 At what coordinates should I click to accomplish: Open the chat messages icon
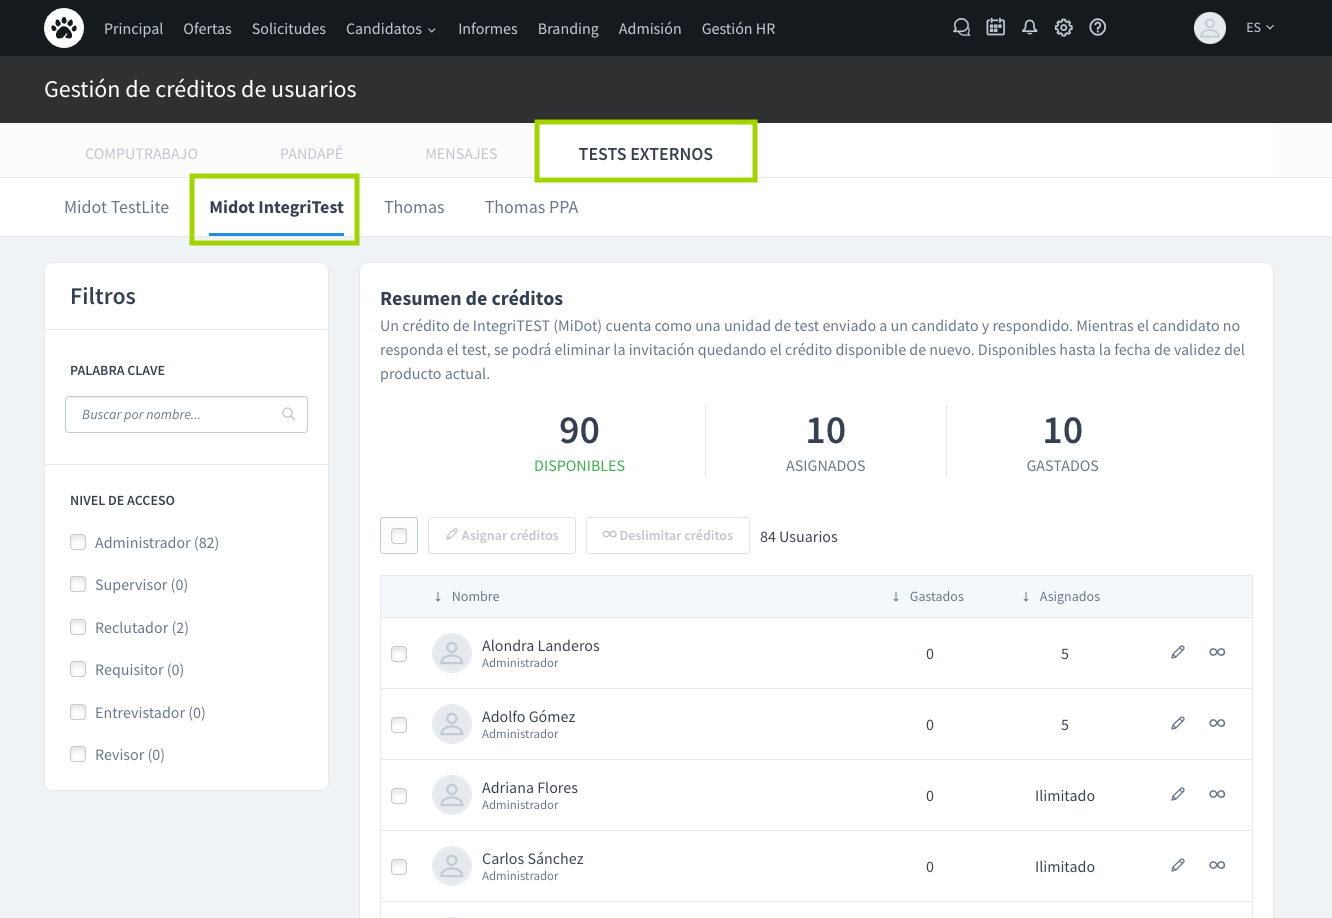(x=961, y=28)
